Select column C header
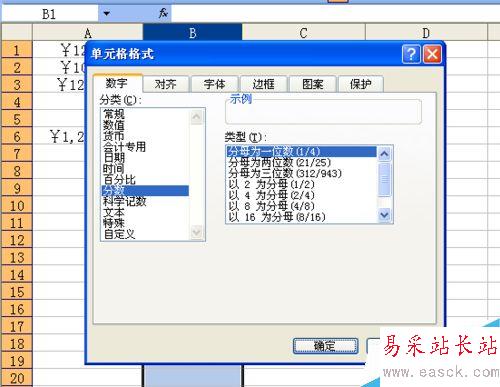This screenshot has height=387, width=500. (303, 33)
